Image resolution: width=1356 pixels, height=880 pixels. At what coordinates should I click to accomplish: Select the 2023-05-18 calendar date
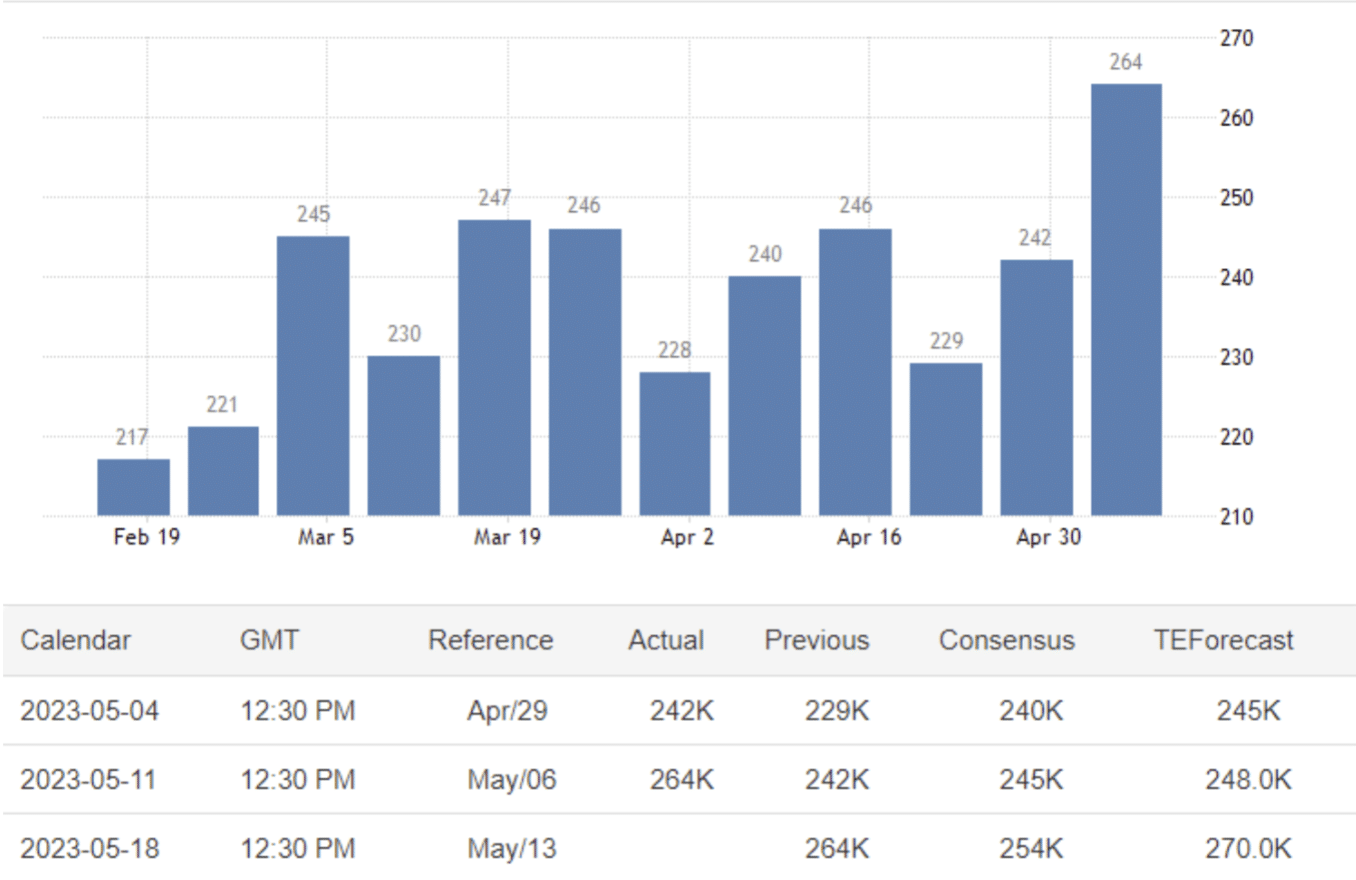(89, 849)
